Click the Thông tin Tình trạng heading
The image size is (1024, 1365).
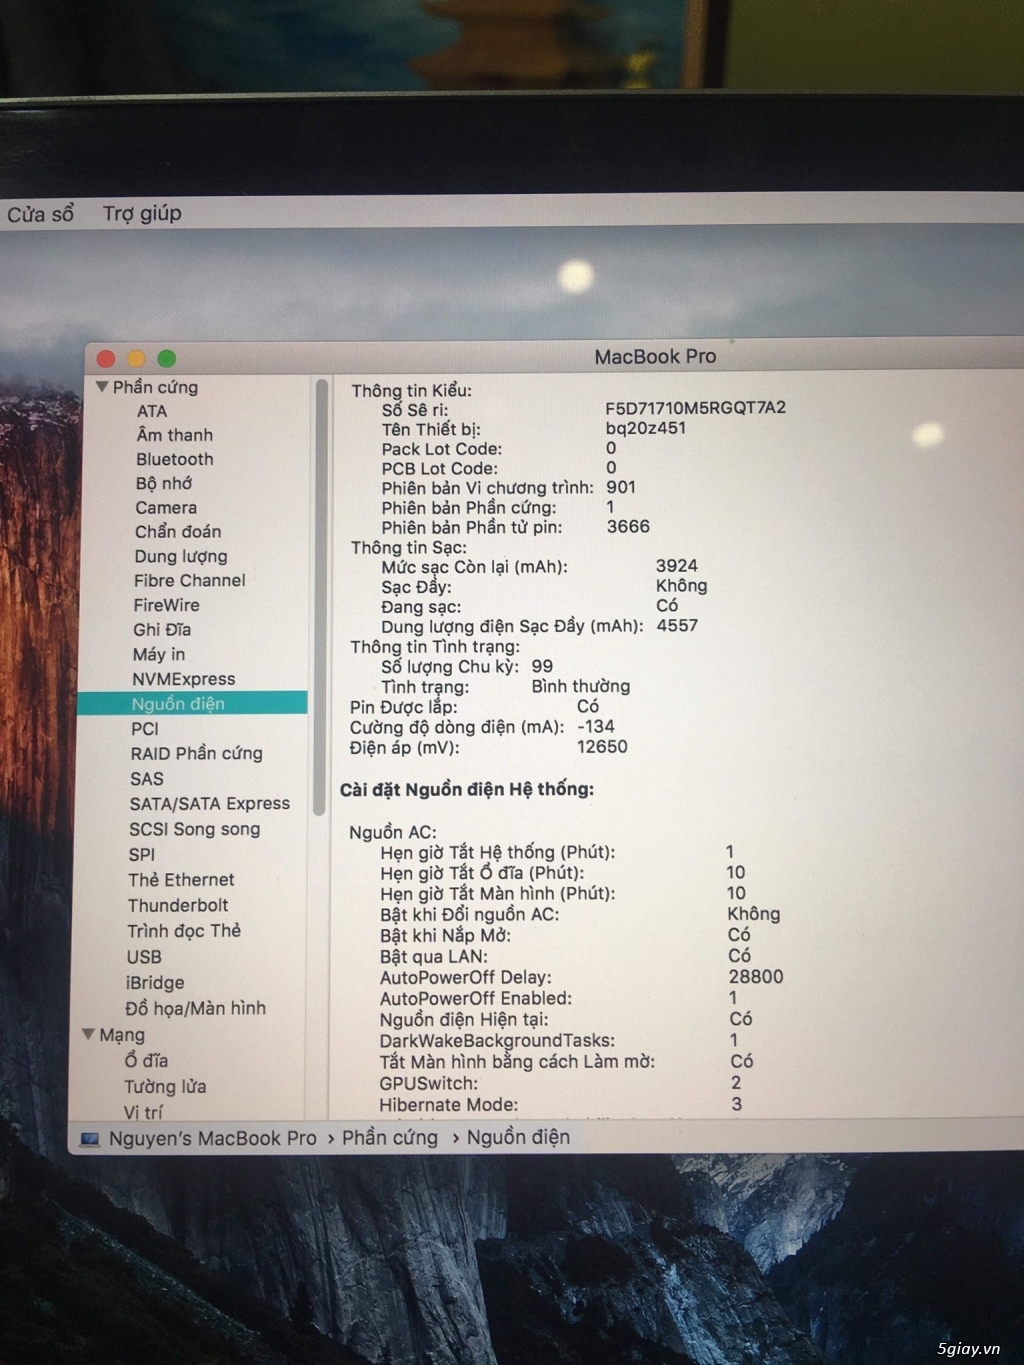point(435,647)
